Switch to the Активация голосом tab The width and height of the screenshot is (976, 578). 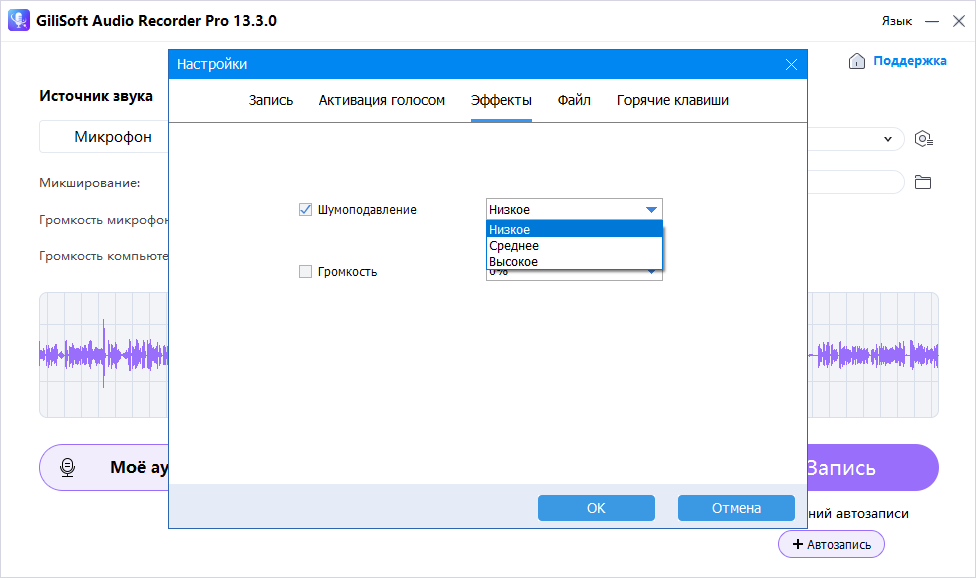pyautogui.click(x=382, y=100)
